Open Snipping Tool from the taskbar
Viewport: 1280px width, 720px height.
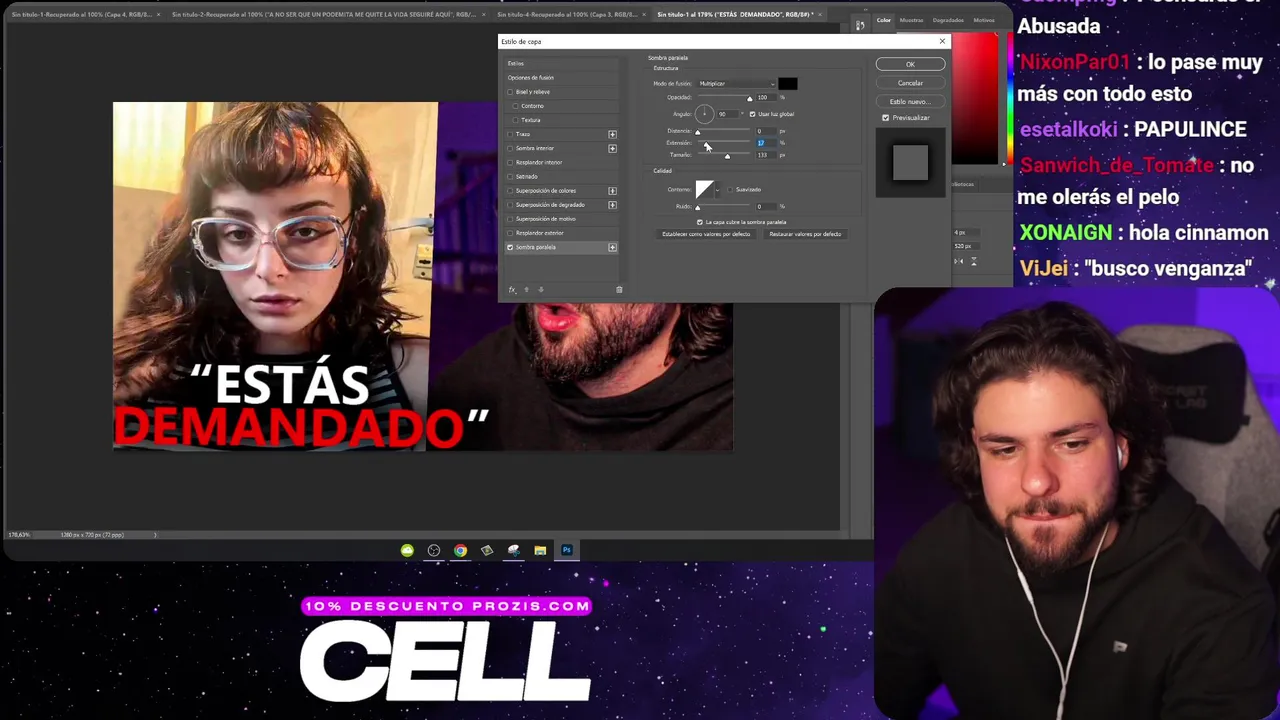coord(514,550)
